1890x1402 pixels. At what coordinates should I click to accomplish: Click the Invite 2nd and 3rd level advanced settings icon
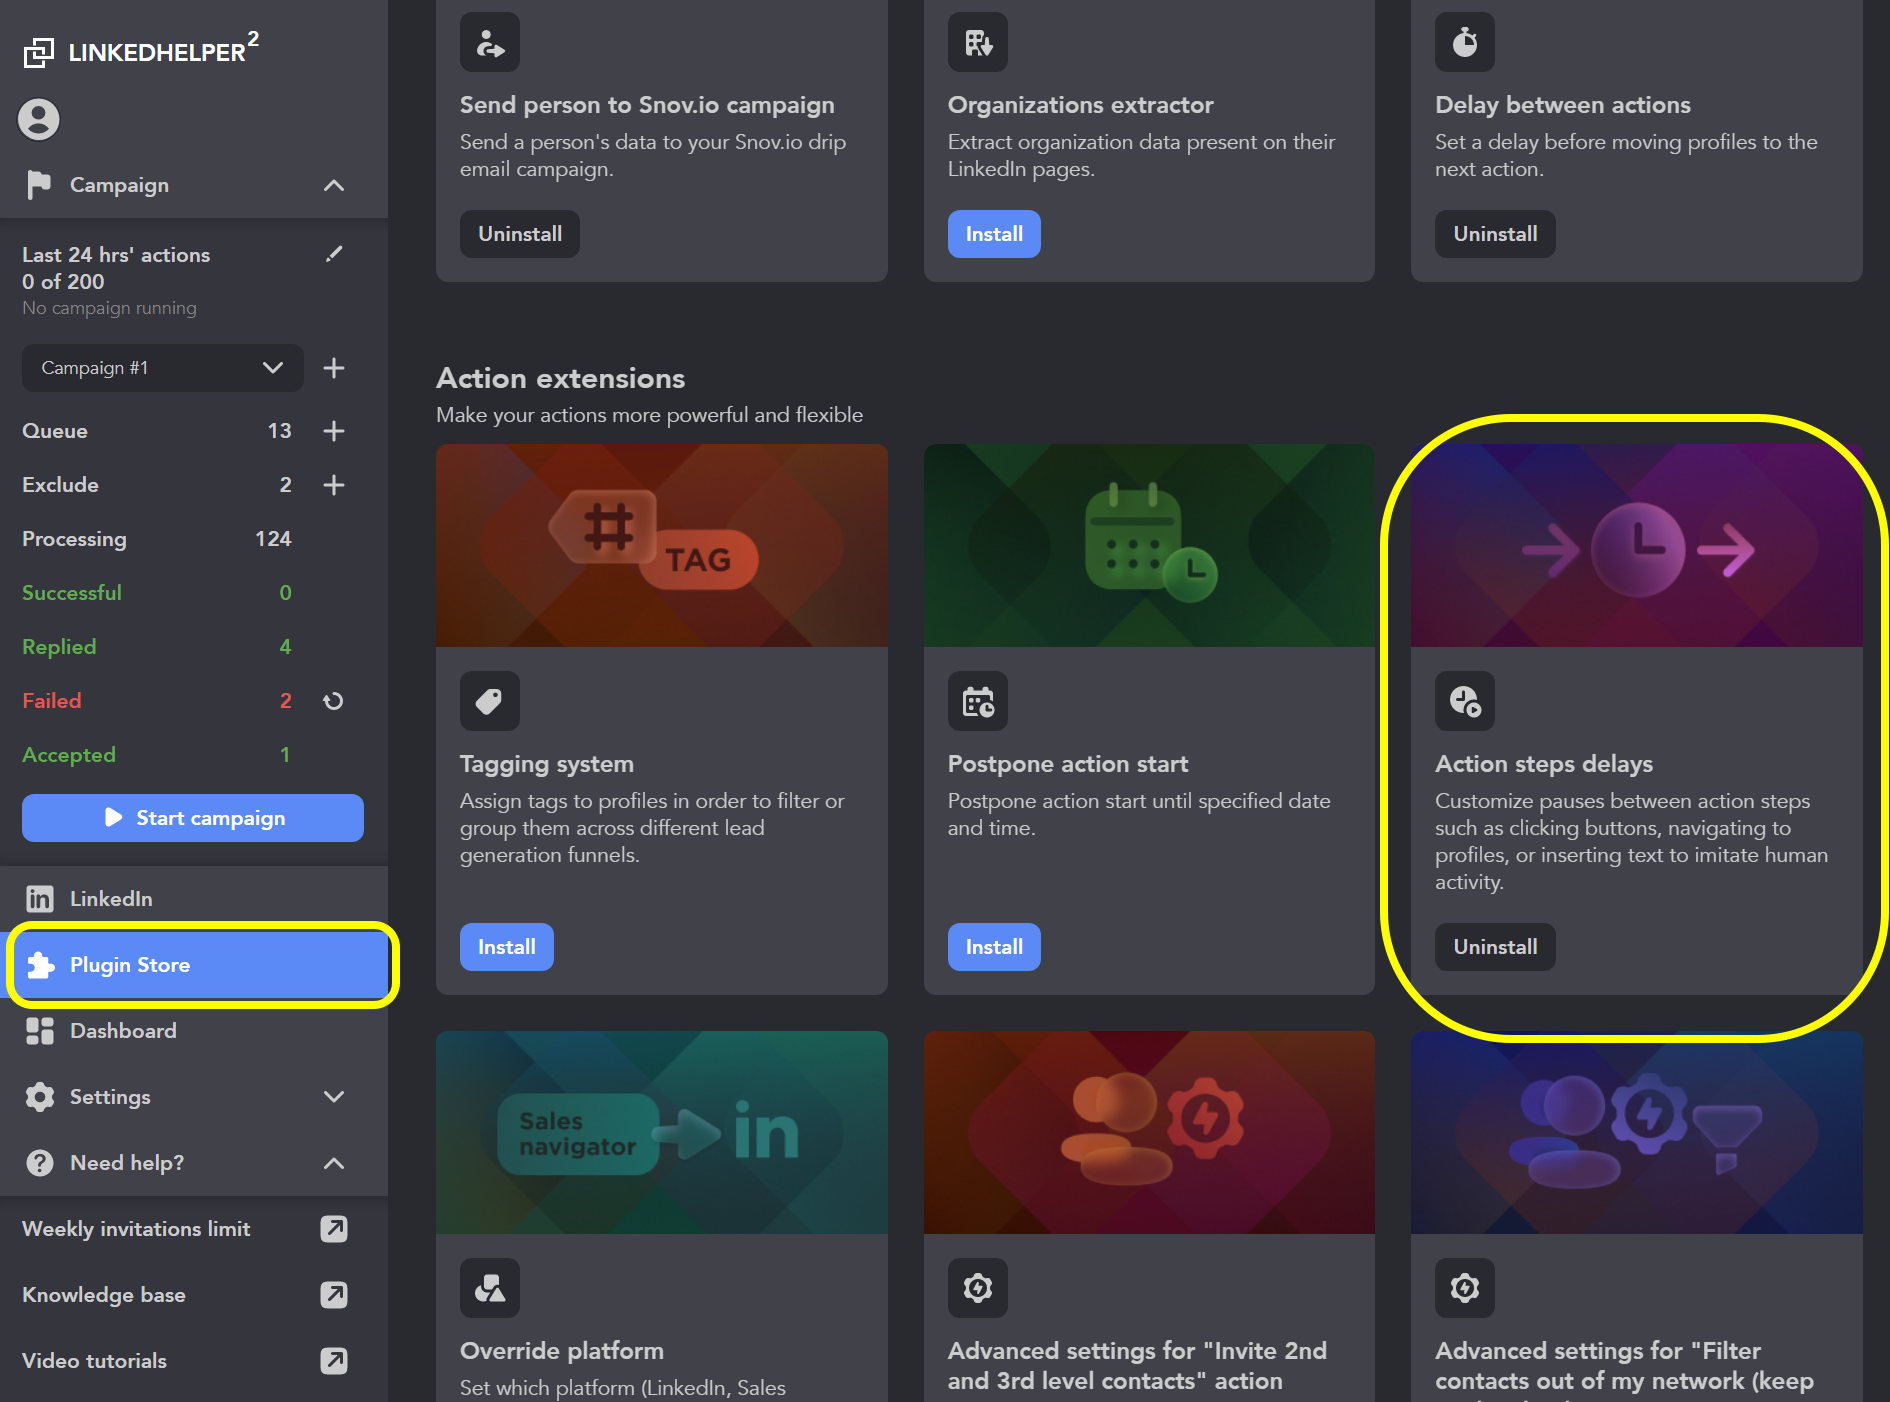978,1288
